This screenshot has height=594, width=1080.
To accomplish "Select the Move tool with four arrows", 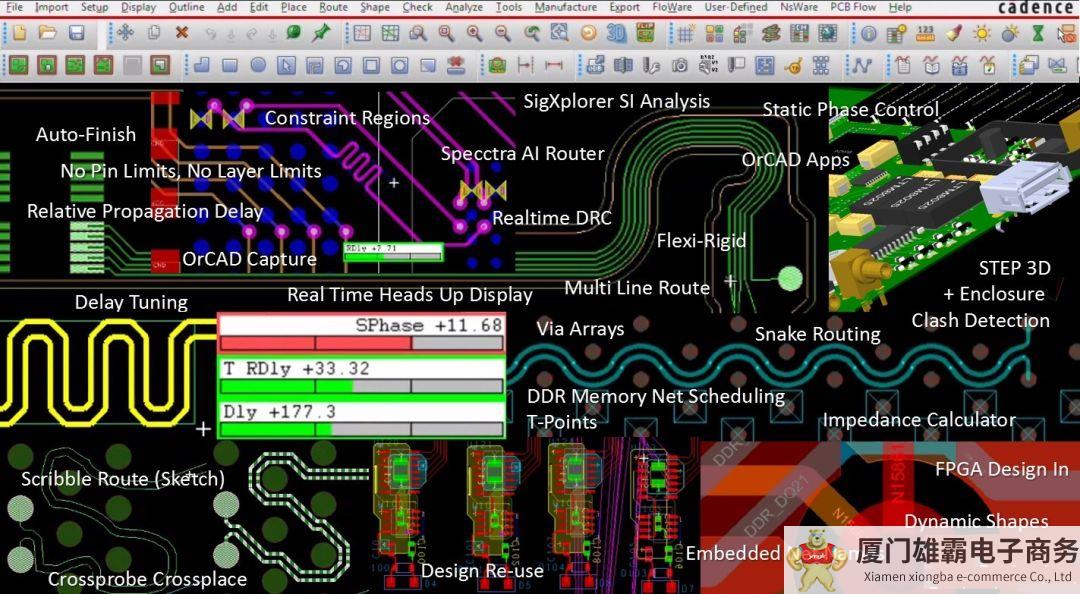I will [125, 32].
